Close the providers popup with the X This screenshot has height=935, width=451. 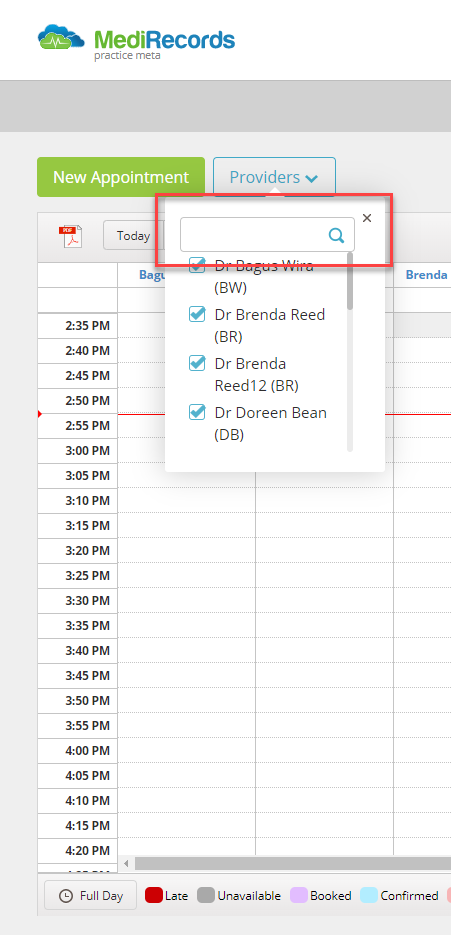[x=367, y=218]
